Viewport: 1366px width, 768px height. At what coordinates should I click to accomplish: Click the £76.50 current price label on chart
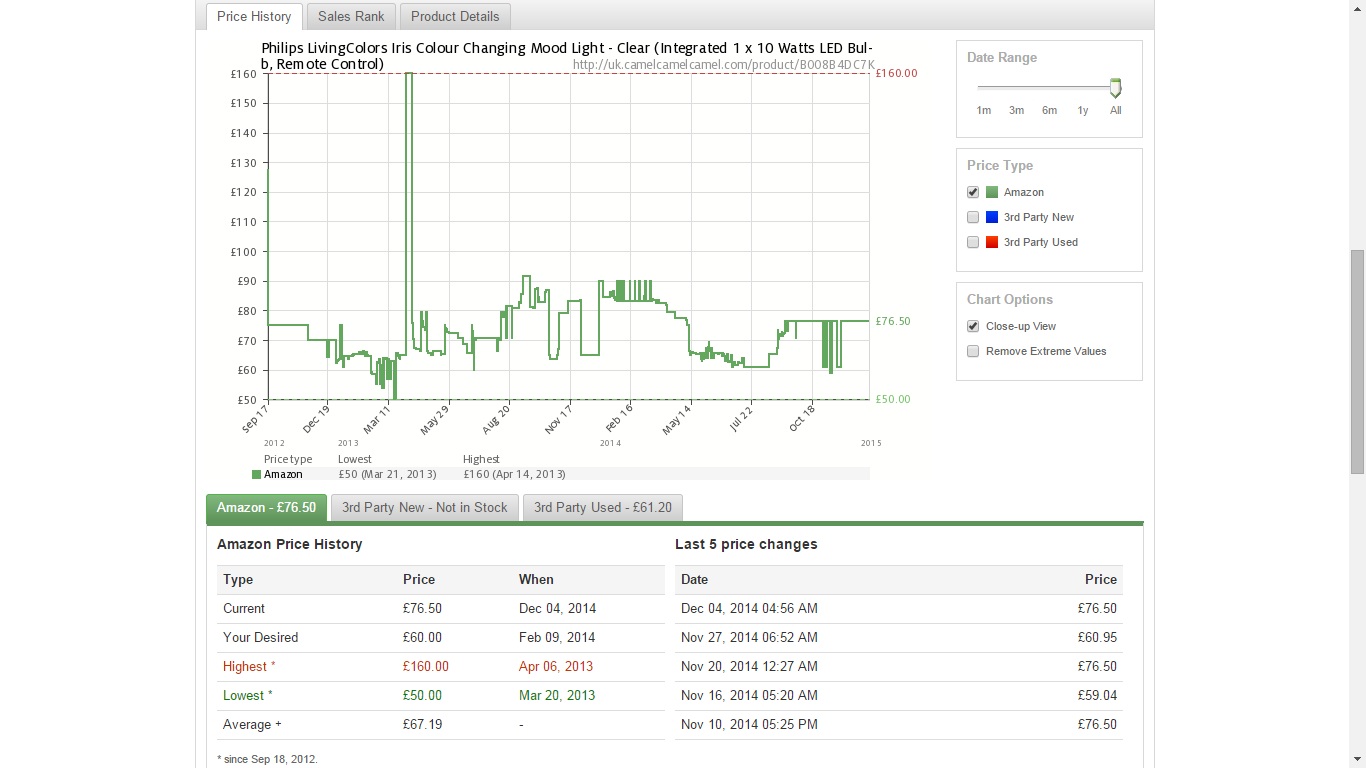(x=893, y=321)
